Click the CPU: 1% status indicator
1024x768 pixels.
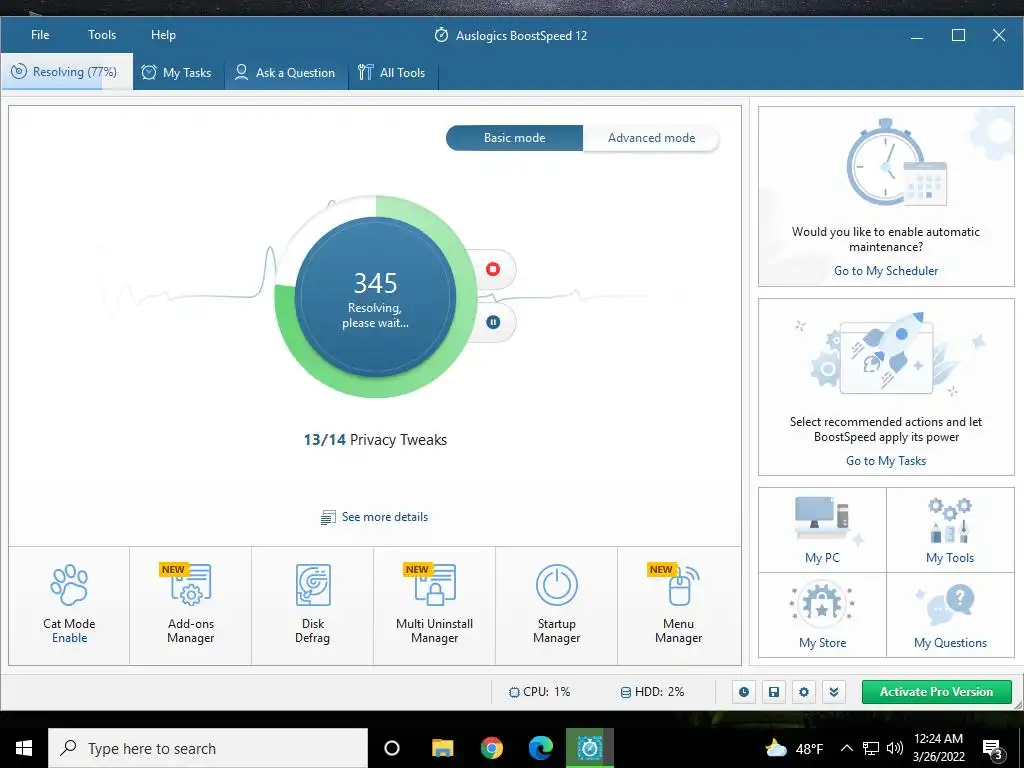[539, 692]
